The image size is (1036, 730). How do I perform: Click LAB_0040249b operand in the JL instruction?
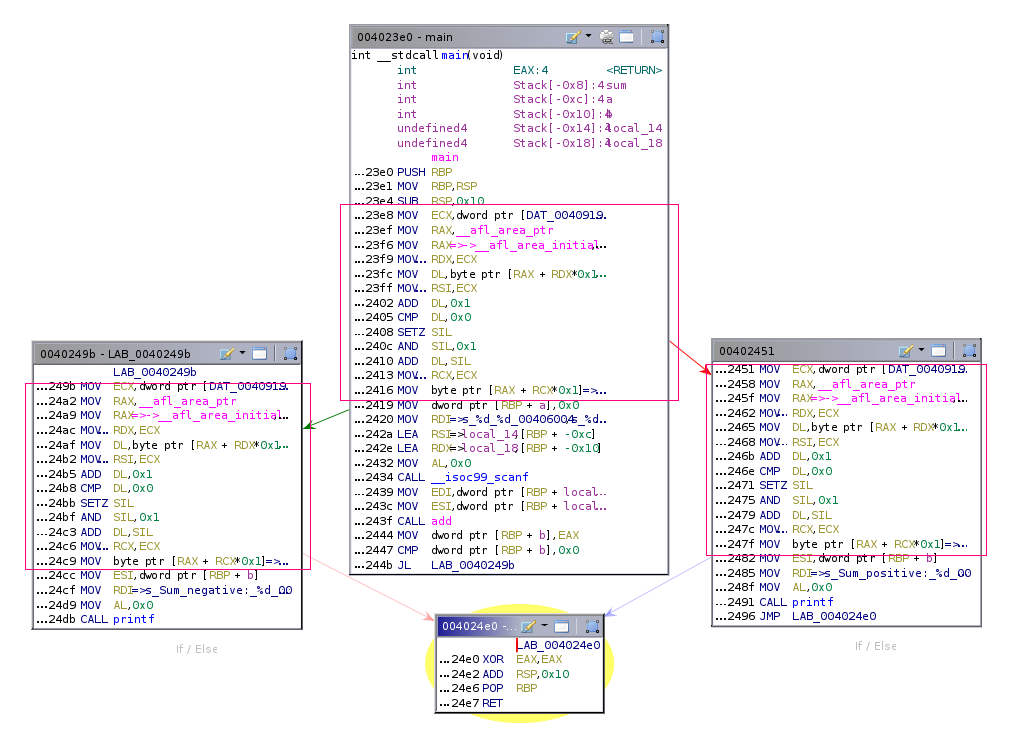point(472,565)
